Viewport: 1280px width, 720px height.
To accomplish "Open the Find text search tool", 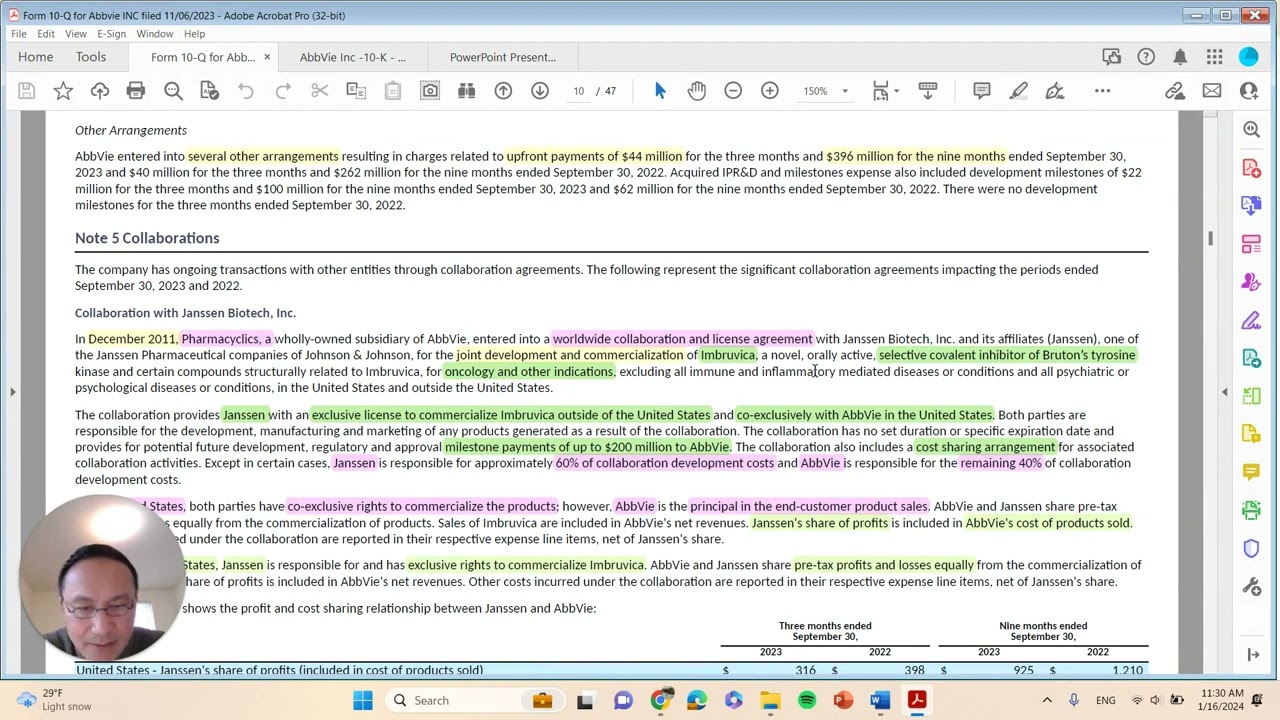I will click(x=173, y=91).
